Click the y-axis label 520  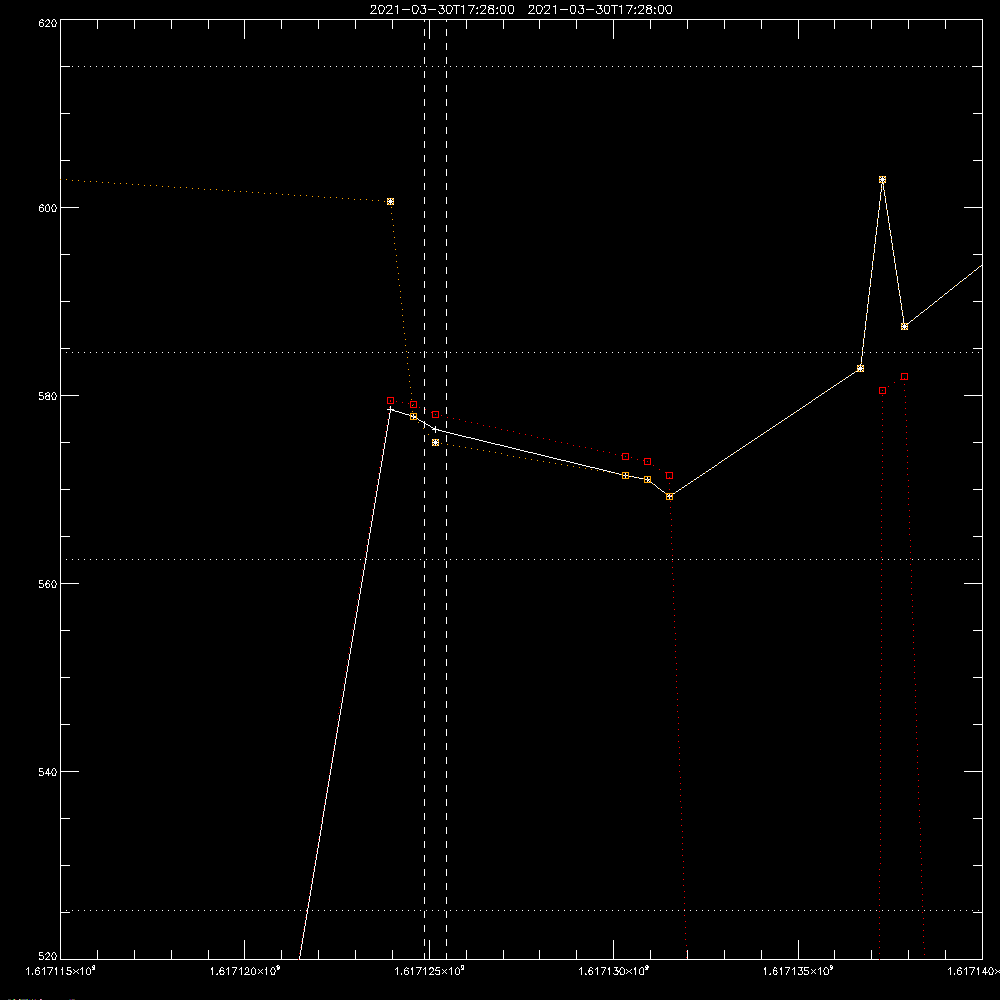pyautogui.click(x=48, y=956)
